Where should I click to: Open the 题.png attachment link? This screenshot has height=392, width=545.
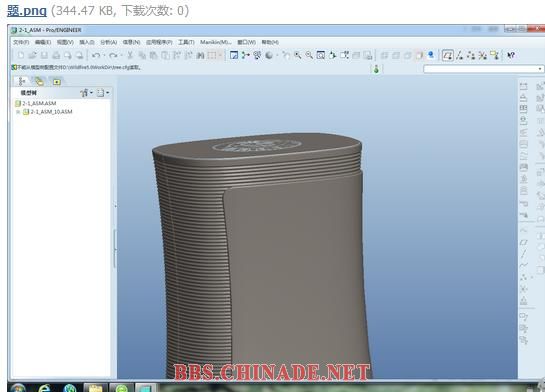click(27, 10)
